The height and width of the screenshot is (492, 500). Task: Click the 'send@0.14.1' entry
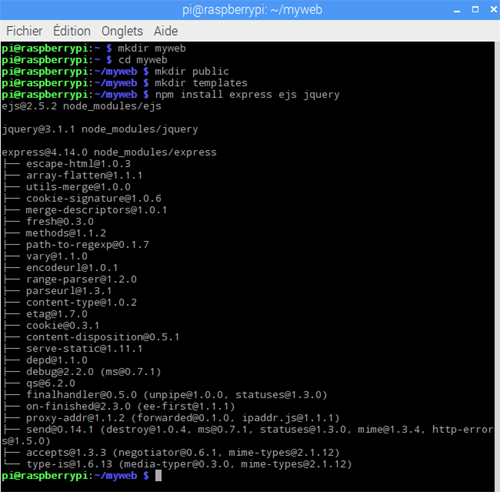click(60, 430)
